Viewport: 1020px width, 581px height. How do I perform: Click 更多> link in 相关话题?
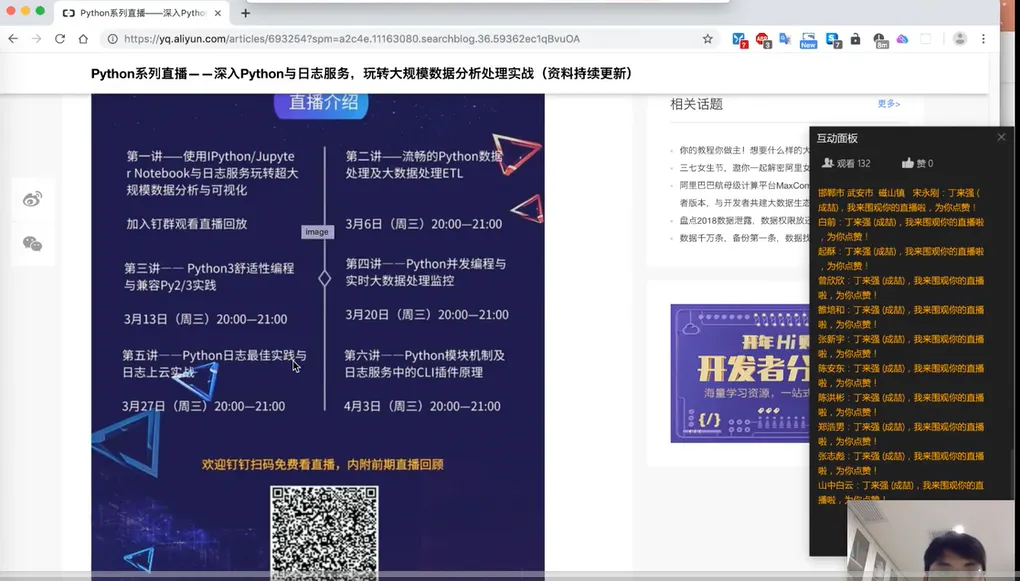tap(889, 103)
